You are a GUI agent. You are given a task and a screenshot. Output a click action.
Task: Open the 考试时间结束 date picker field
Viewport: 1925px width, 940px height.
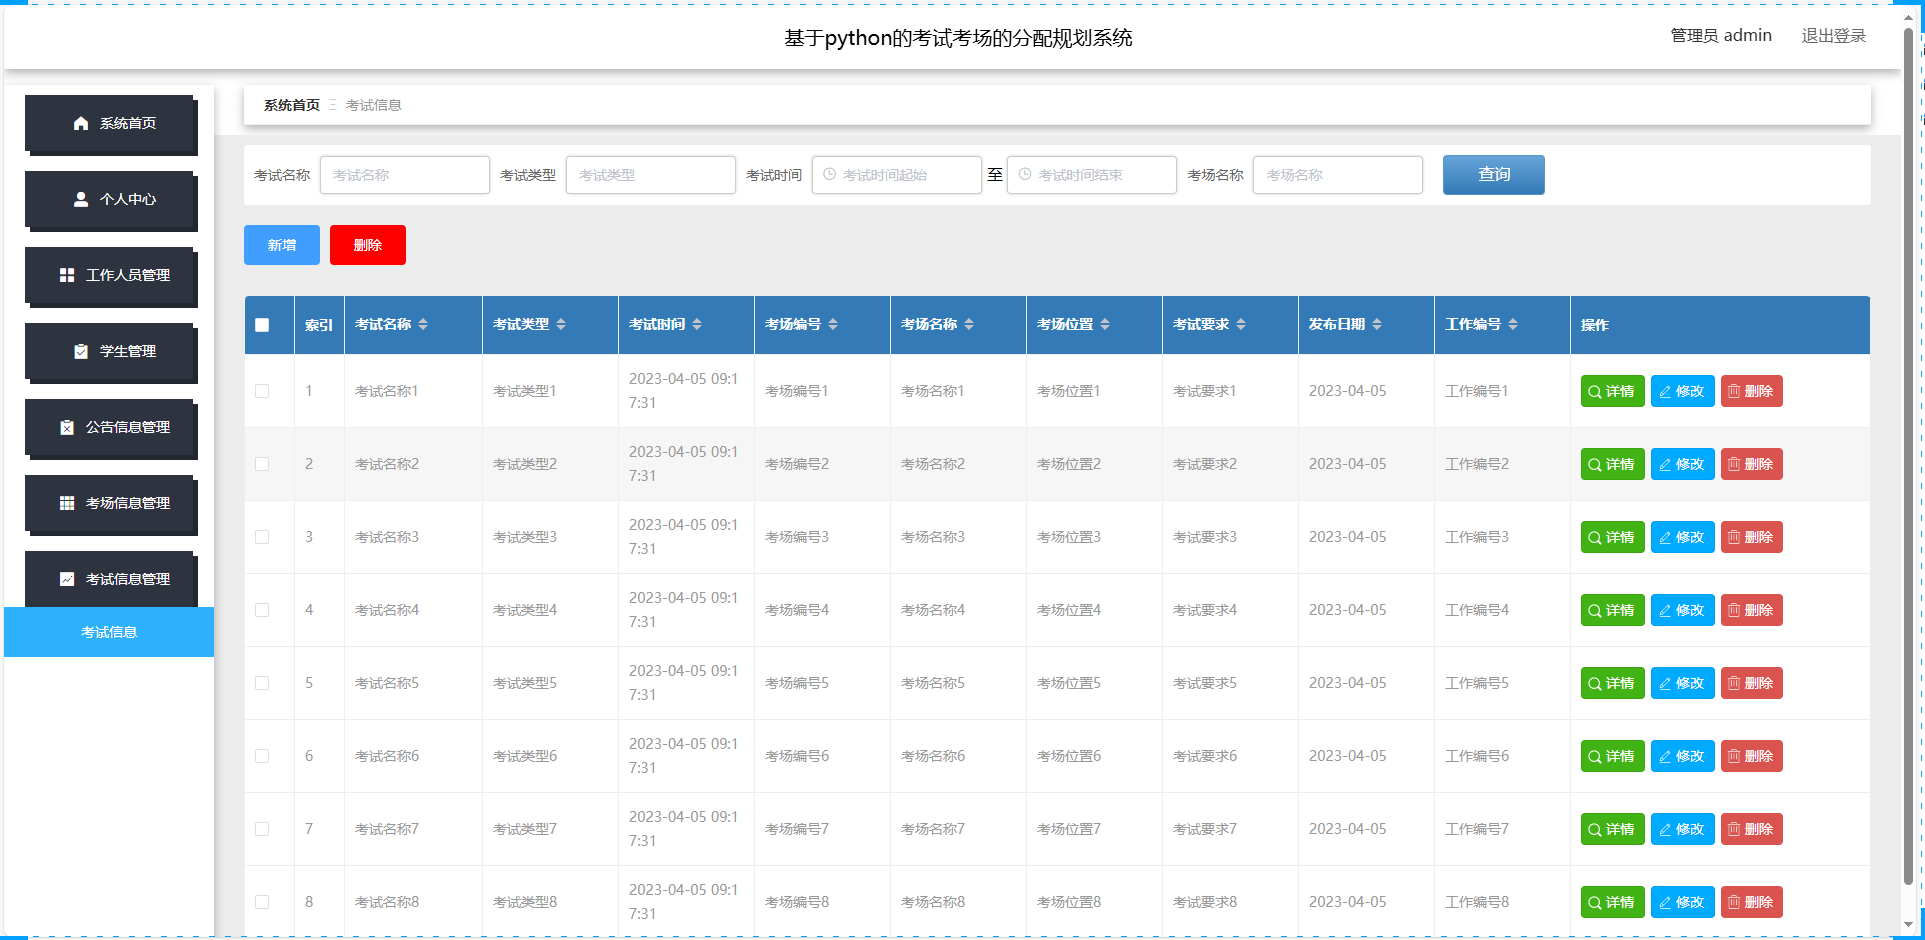coord(1092,175)
